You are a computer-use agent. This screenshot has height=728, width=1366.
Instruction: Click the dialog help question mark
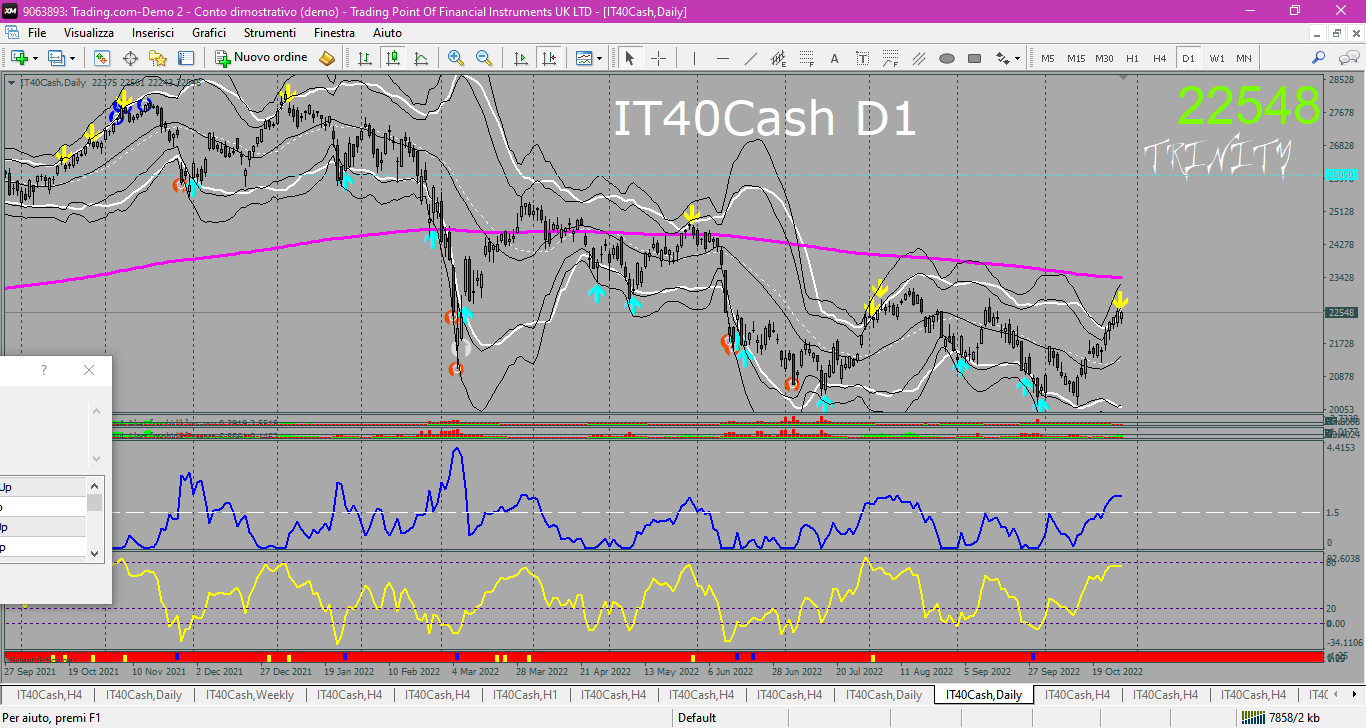click(x=44, y=370)
